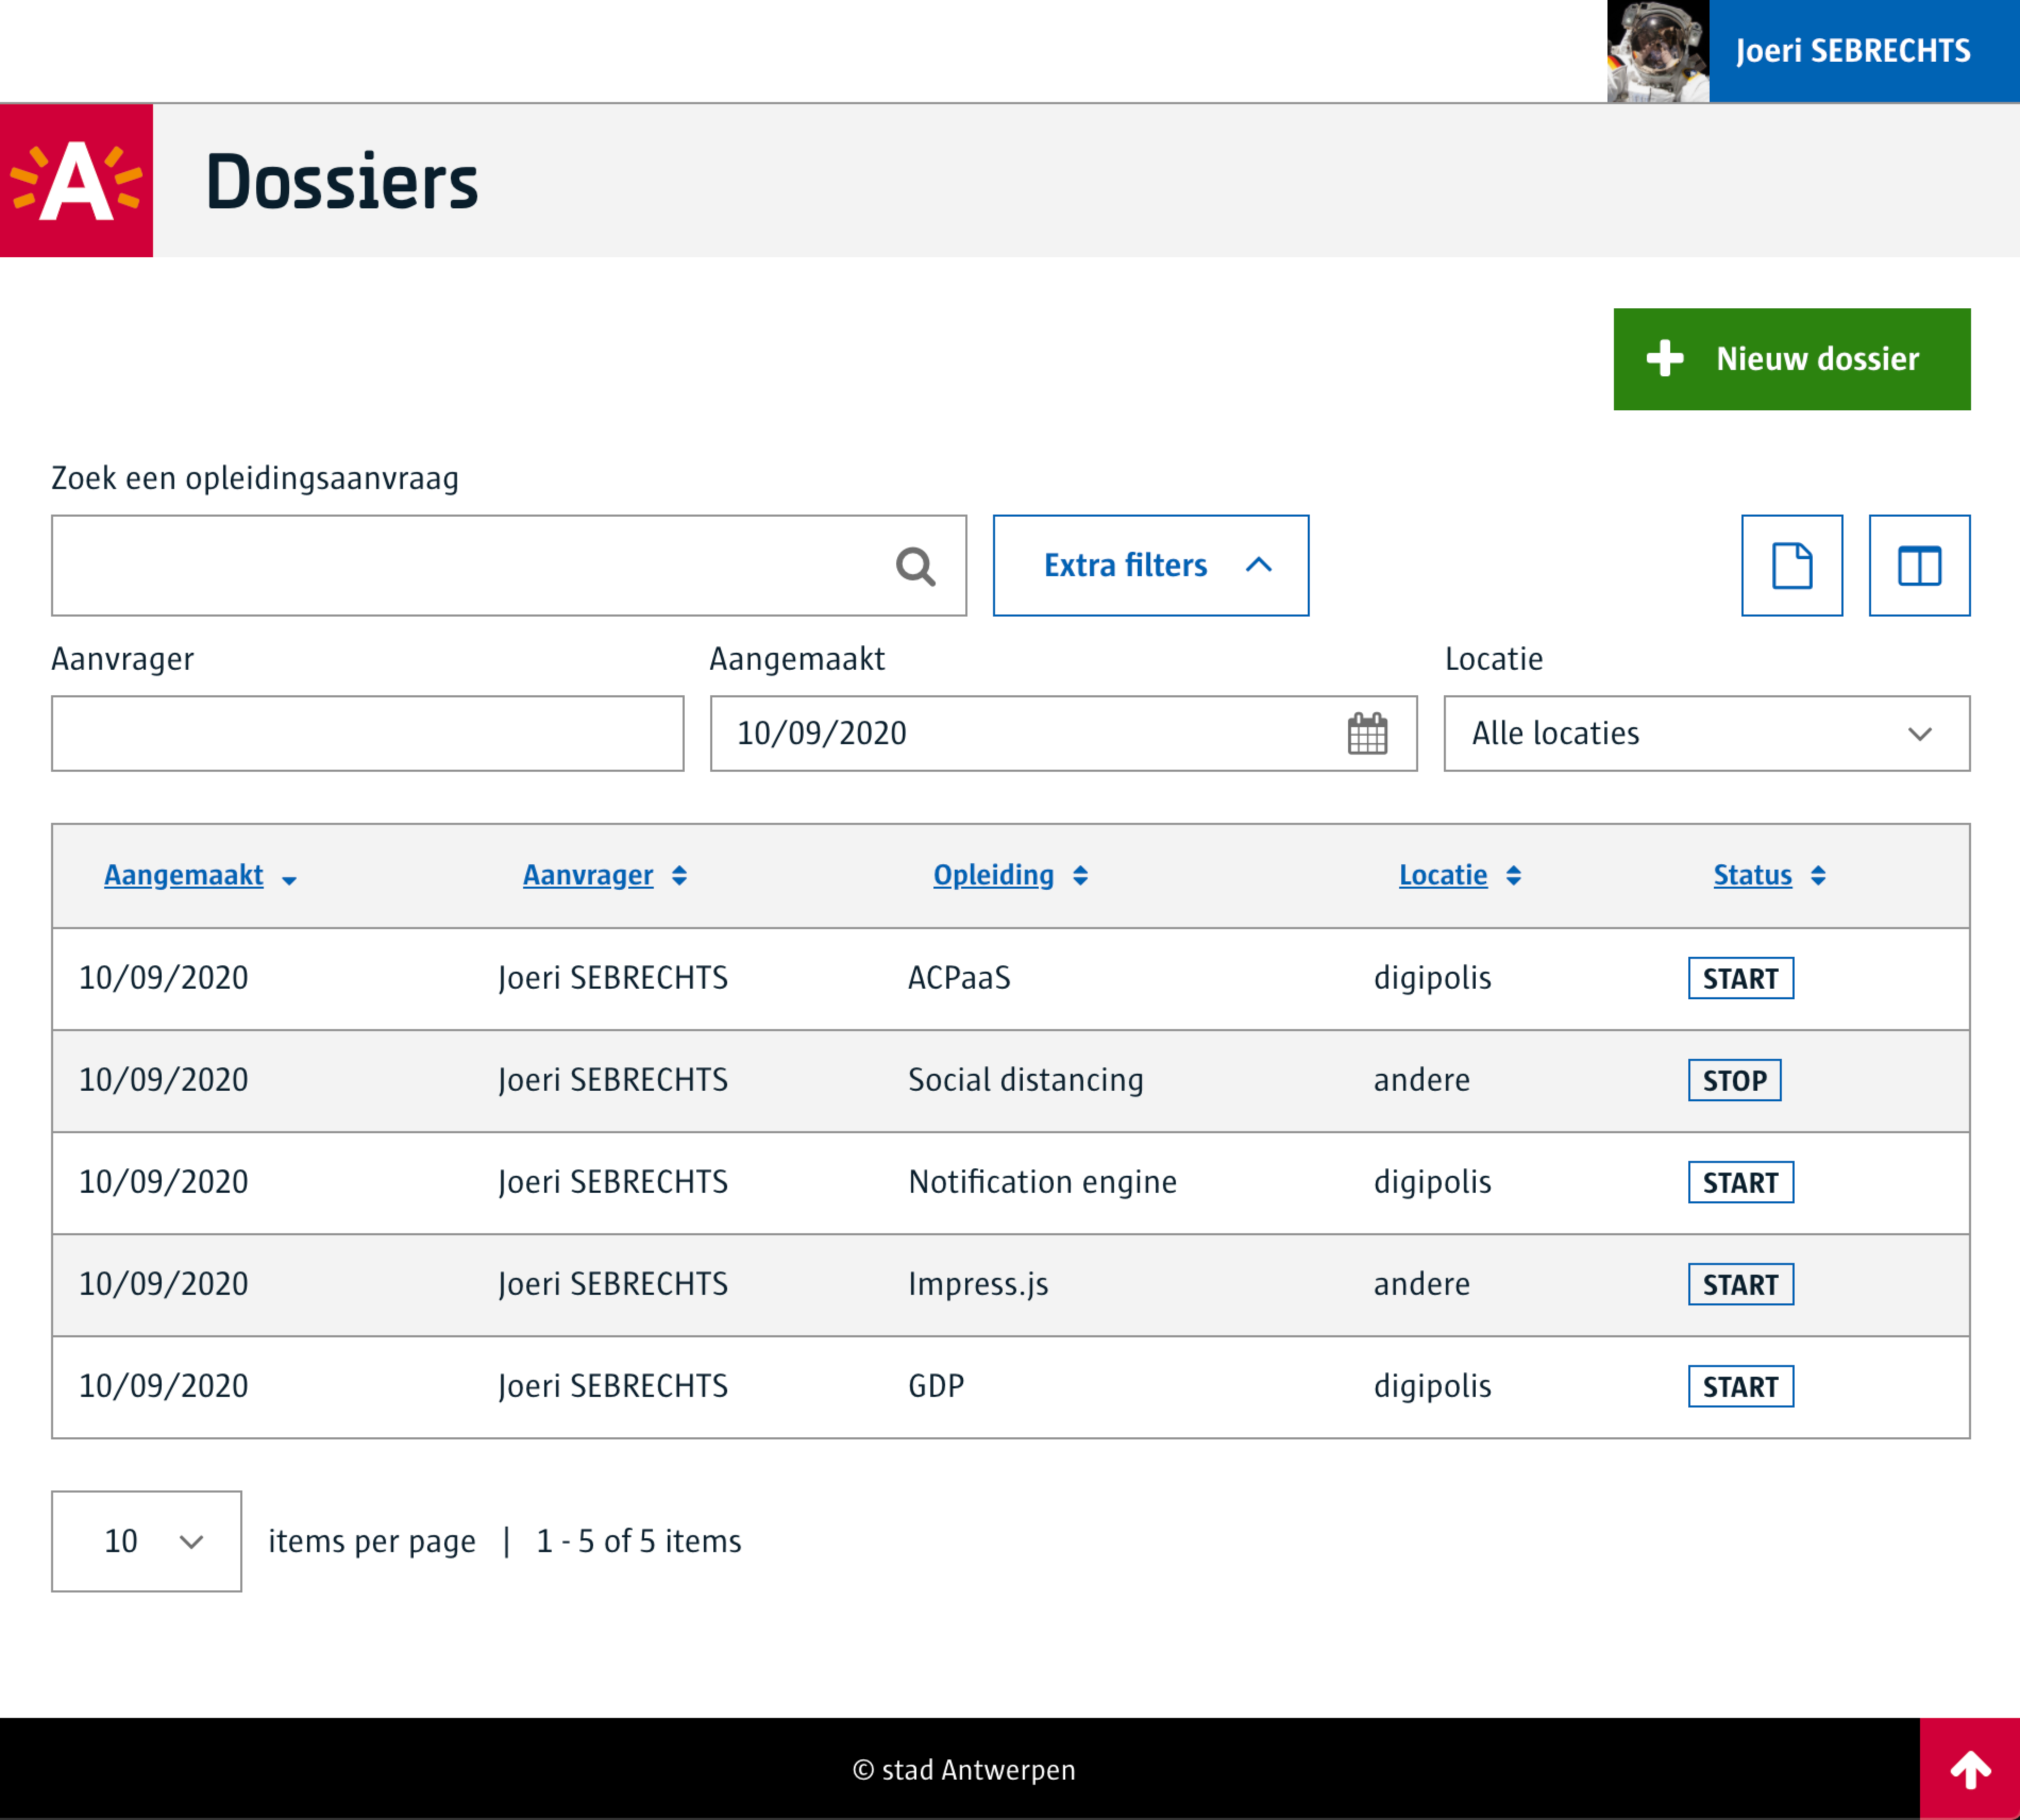Viewport: 2020px width, 1820px height.
Task: Click the search magnifier icon
Action: 915,566
